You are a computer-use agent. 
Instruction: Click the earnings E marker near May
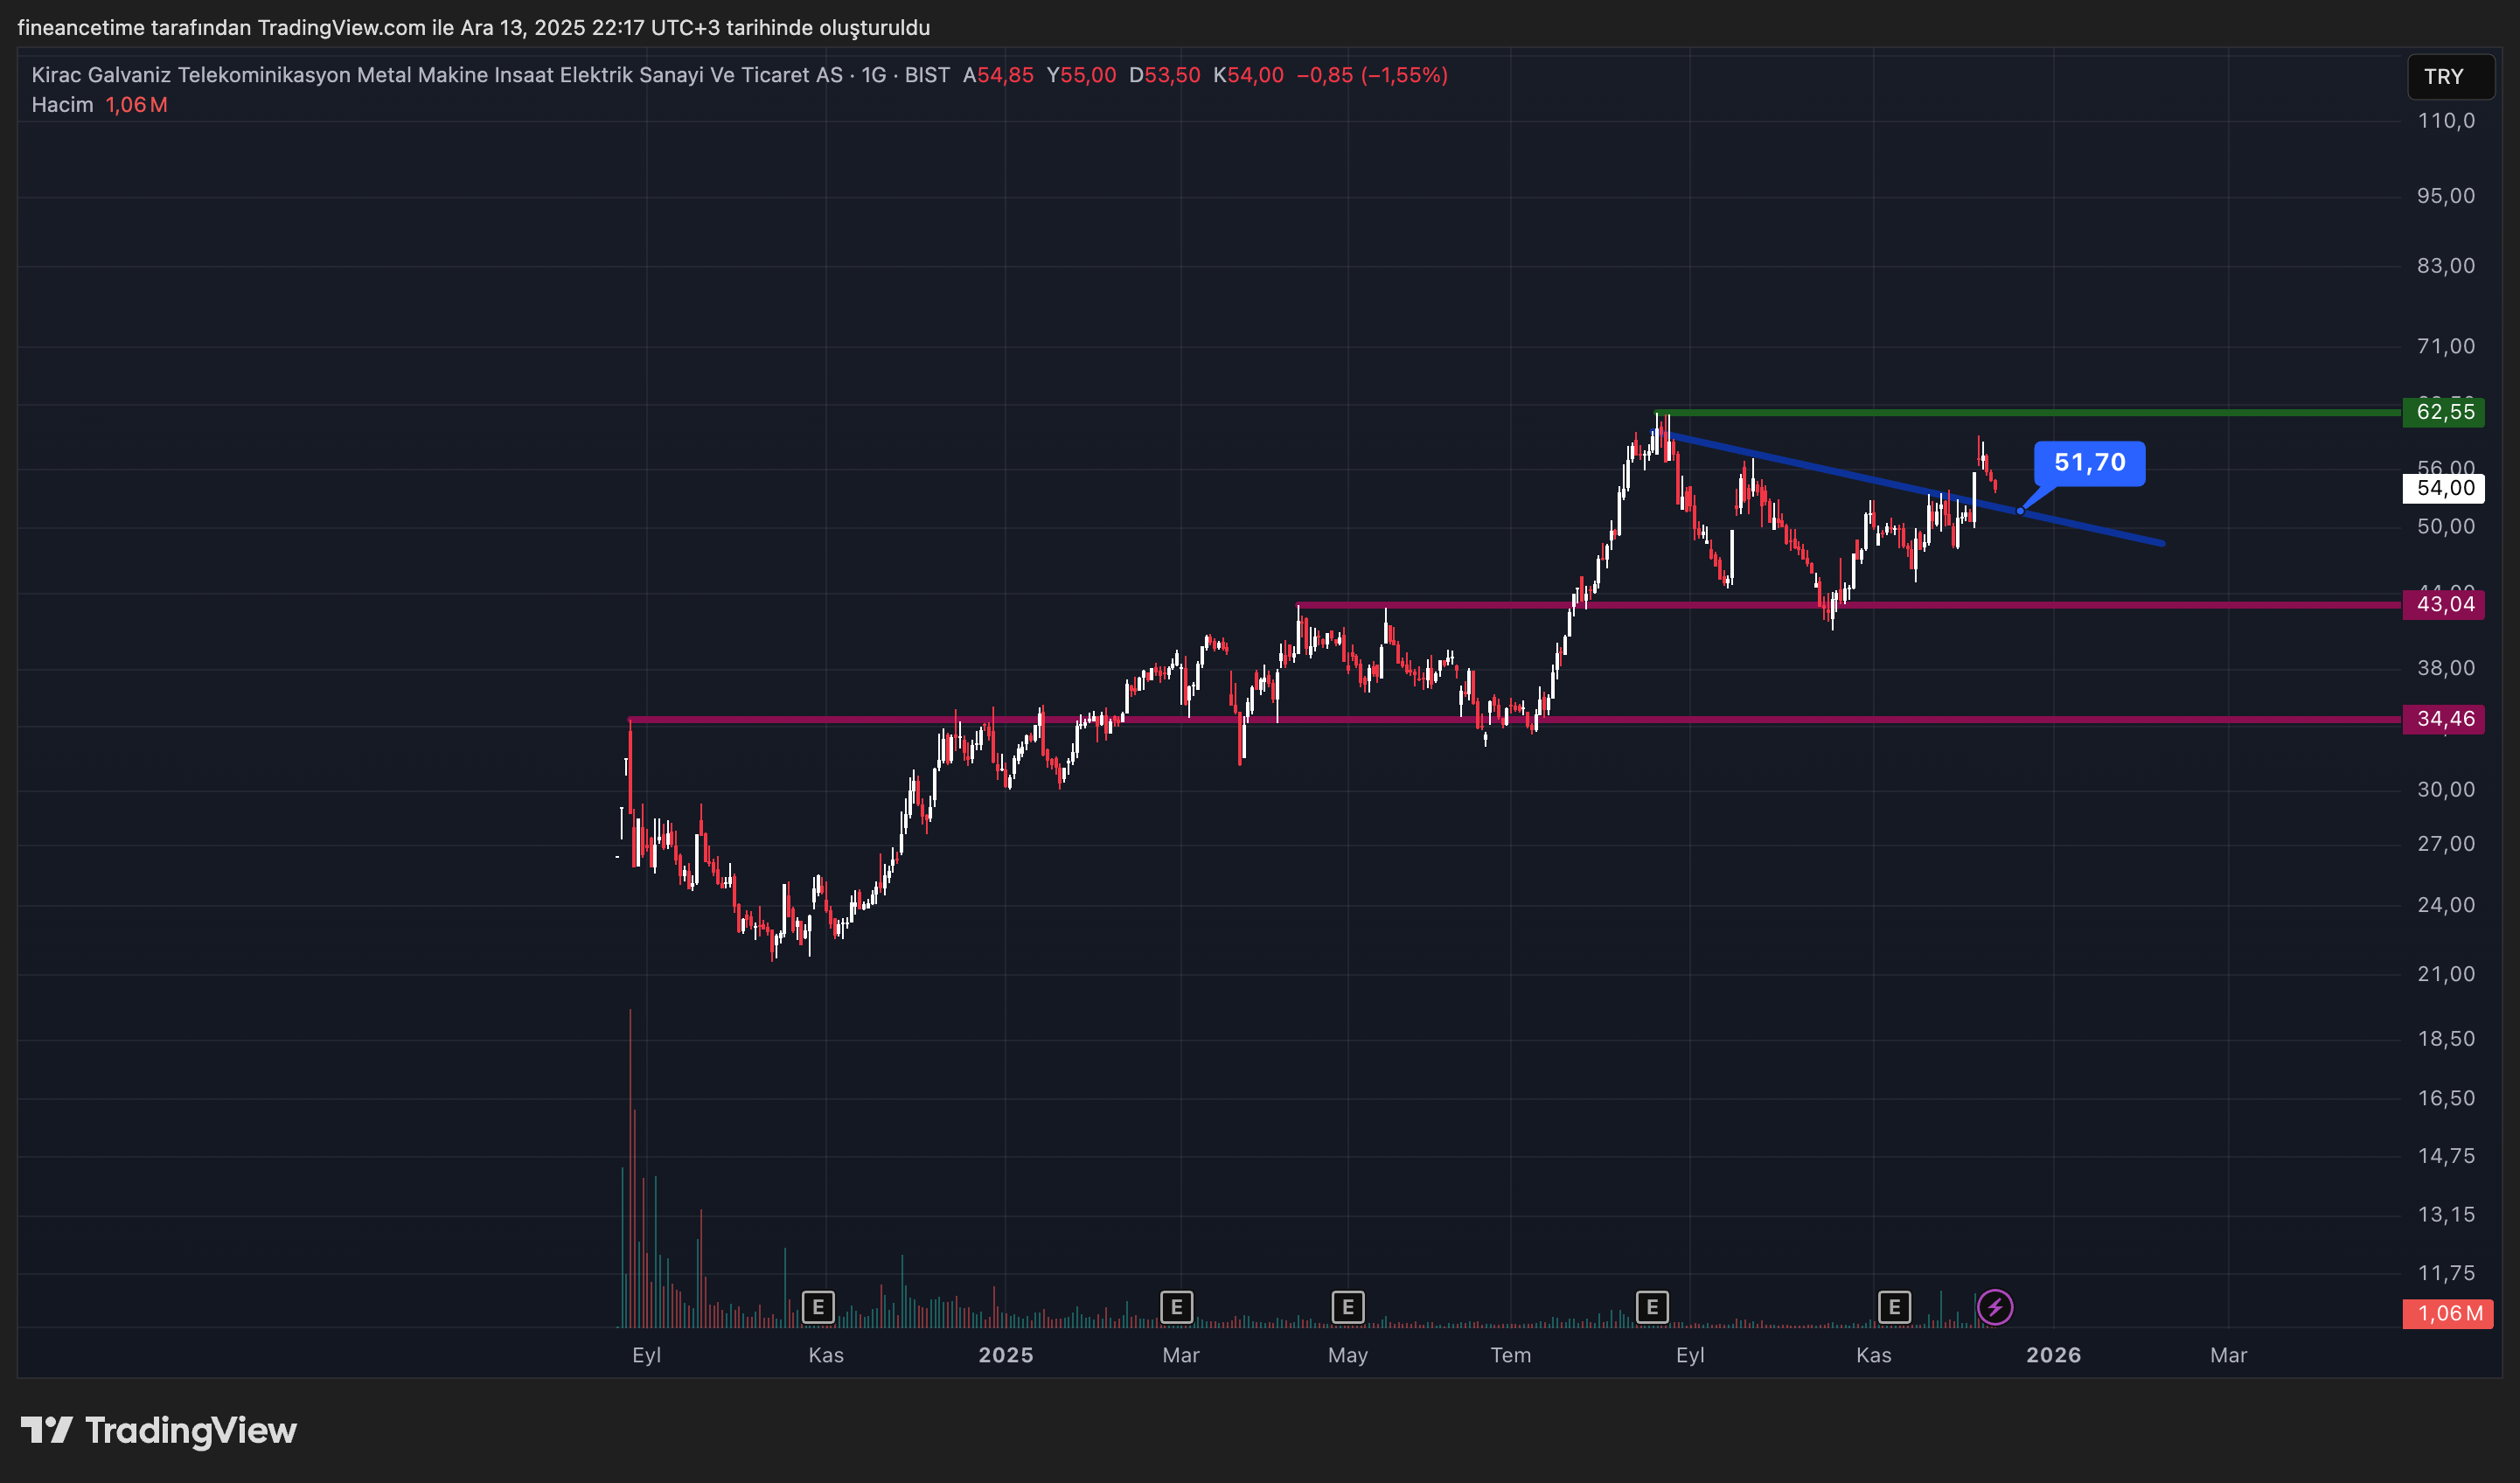pos(1347,1306)
